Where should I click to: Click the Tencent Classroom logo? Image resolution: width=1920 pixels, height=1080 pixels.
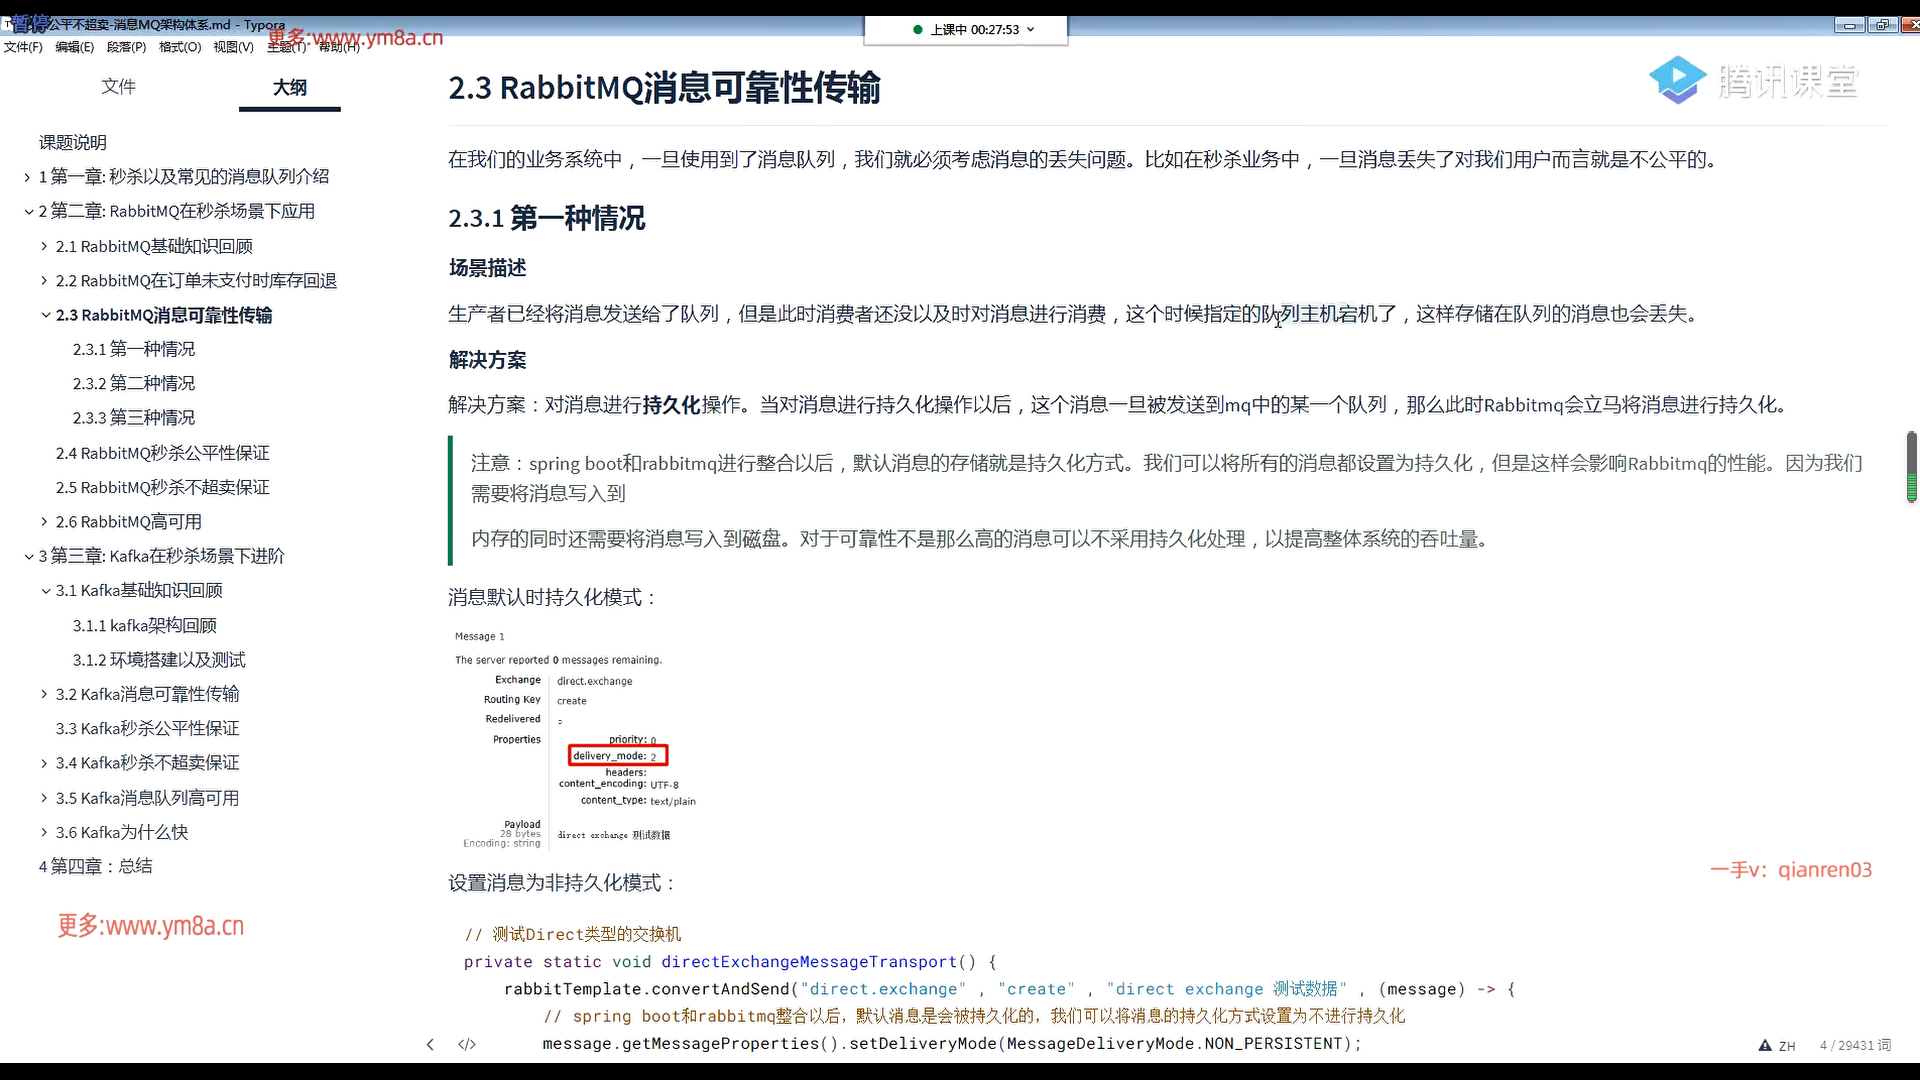1754,81
